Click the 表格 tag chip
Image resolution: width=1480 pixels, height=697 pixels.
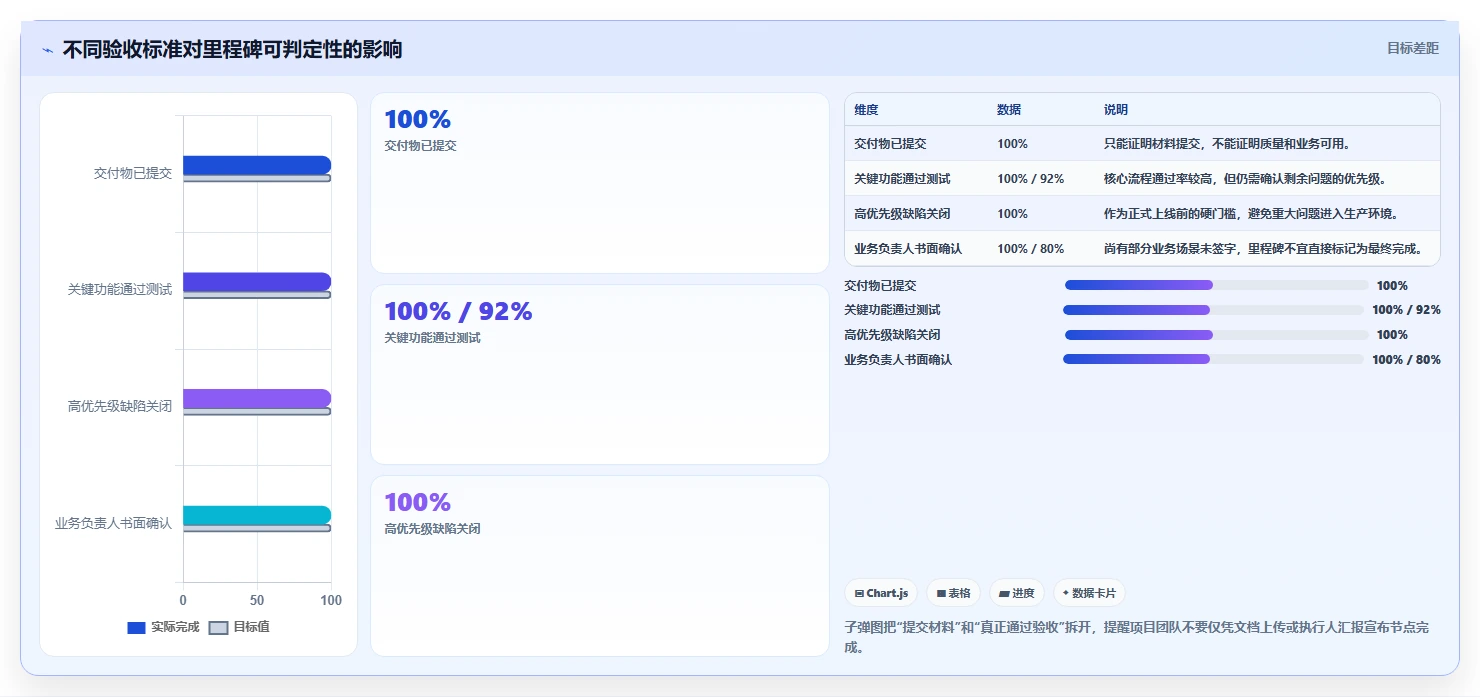pos(953,593)
